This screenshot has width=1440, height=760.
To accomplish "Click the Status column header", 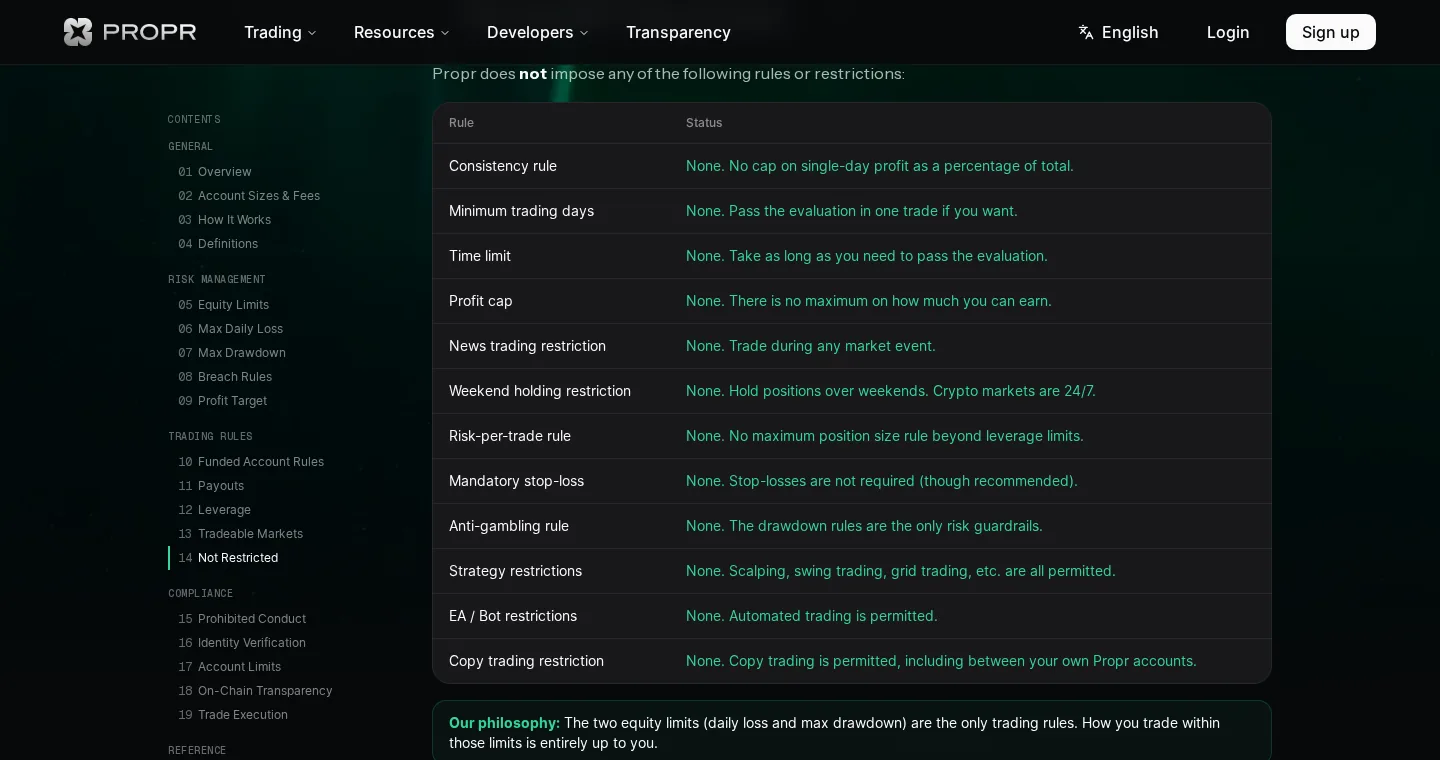I will tap(704, 123).
